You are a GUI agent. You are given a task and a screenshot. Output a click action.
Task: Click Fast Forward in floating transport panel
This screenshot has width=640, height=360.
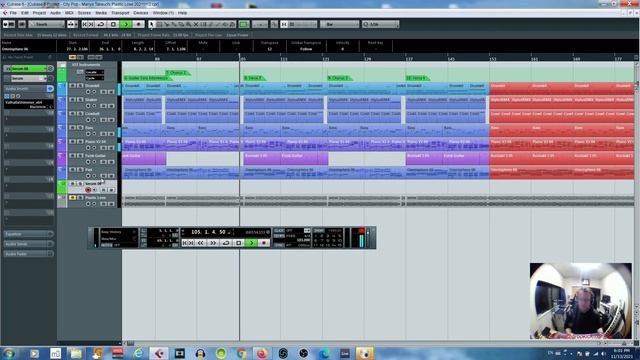click(x=213, y=243)
